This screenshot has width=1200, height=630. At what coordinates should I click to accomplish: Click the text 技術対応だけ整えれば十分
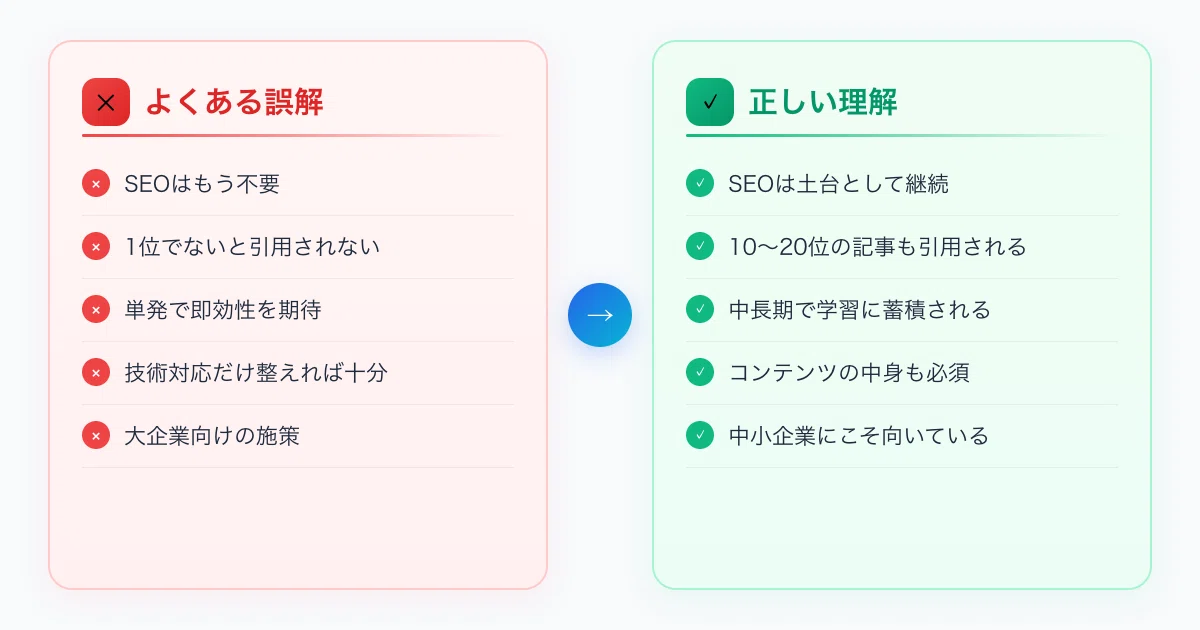(x=256, y=373)
